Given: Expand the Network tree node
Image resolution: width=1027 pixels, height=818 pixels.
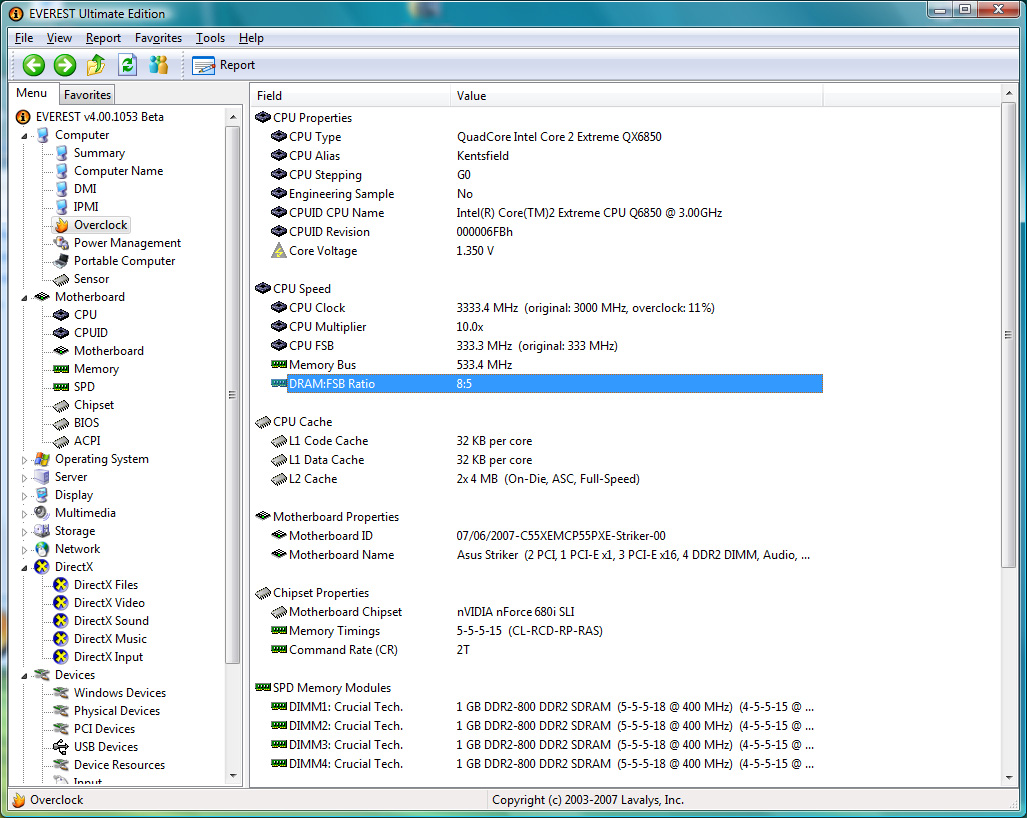Looking at the screenshot, I should (x=24, y=550).
